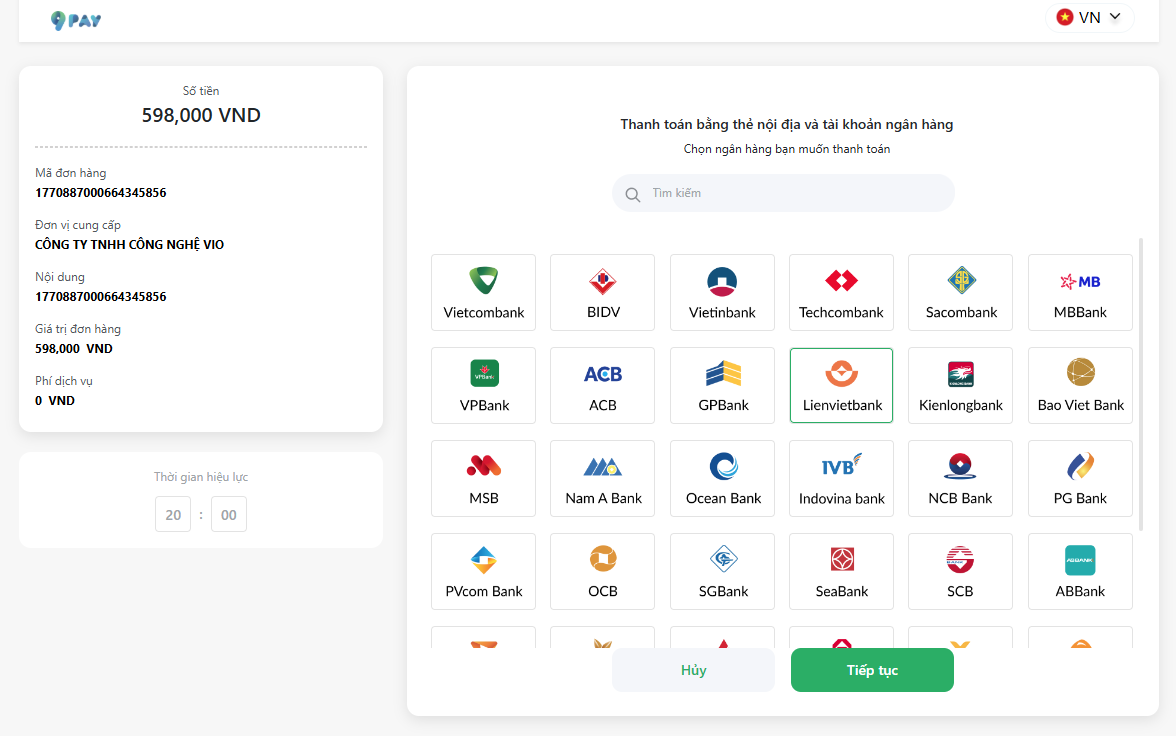Choose the ACB bank tile
The width and height of the screenshot is (1176, 736).
click(602, 386)
